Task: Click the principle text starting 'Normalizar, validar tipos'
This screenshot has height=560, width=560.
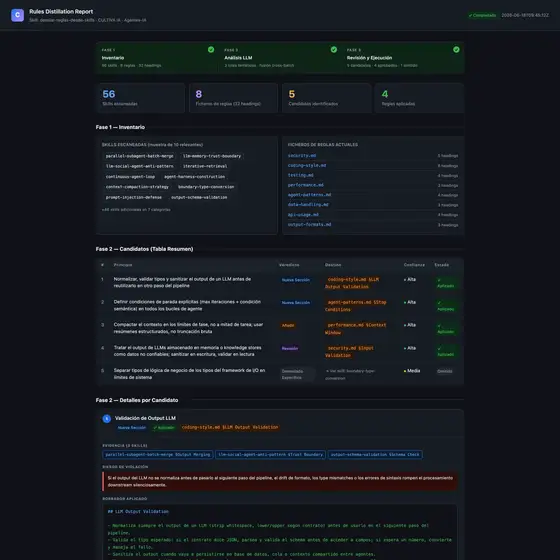Action: 183,282
